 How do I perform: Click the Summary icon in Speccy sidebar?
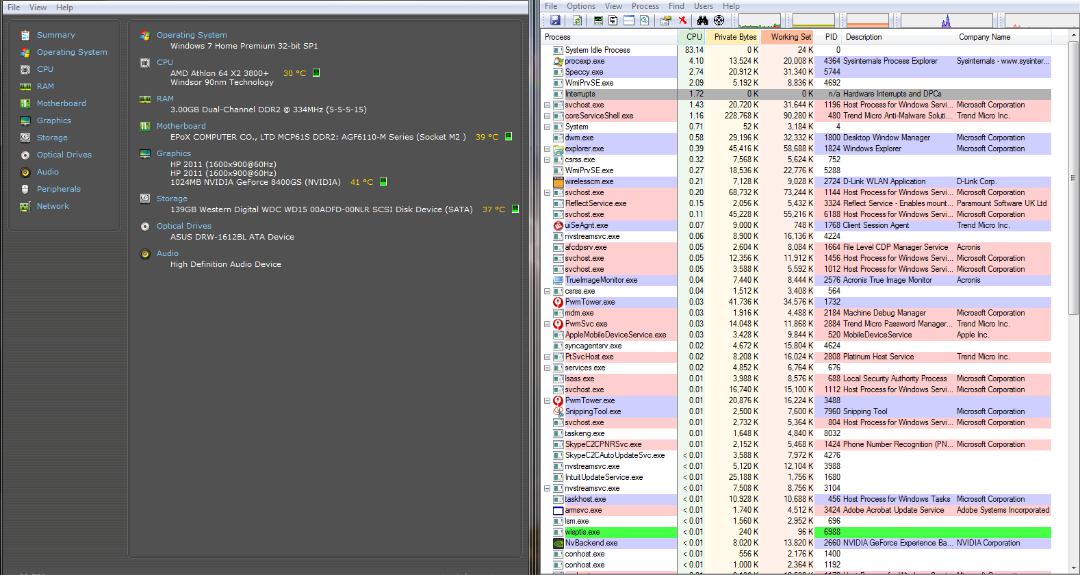[x=25, y=35]
